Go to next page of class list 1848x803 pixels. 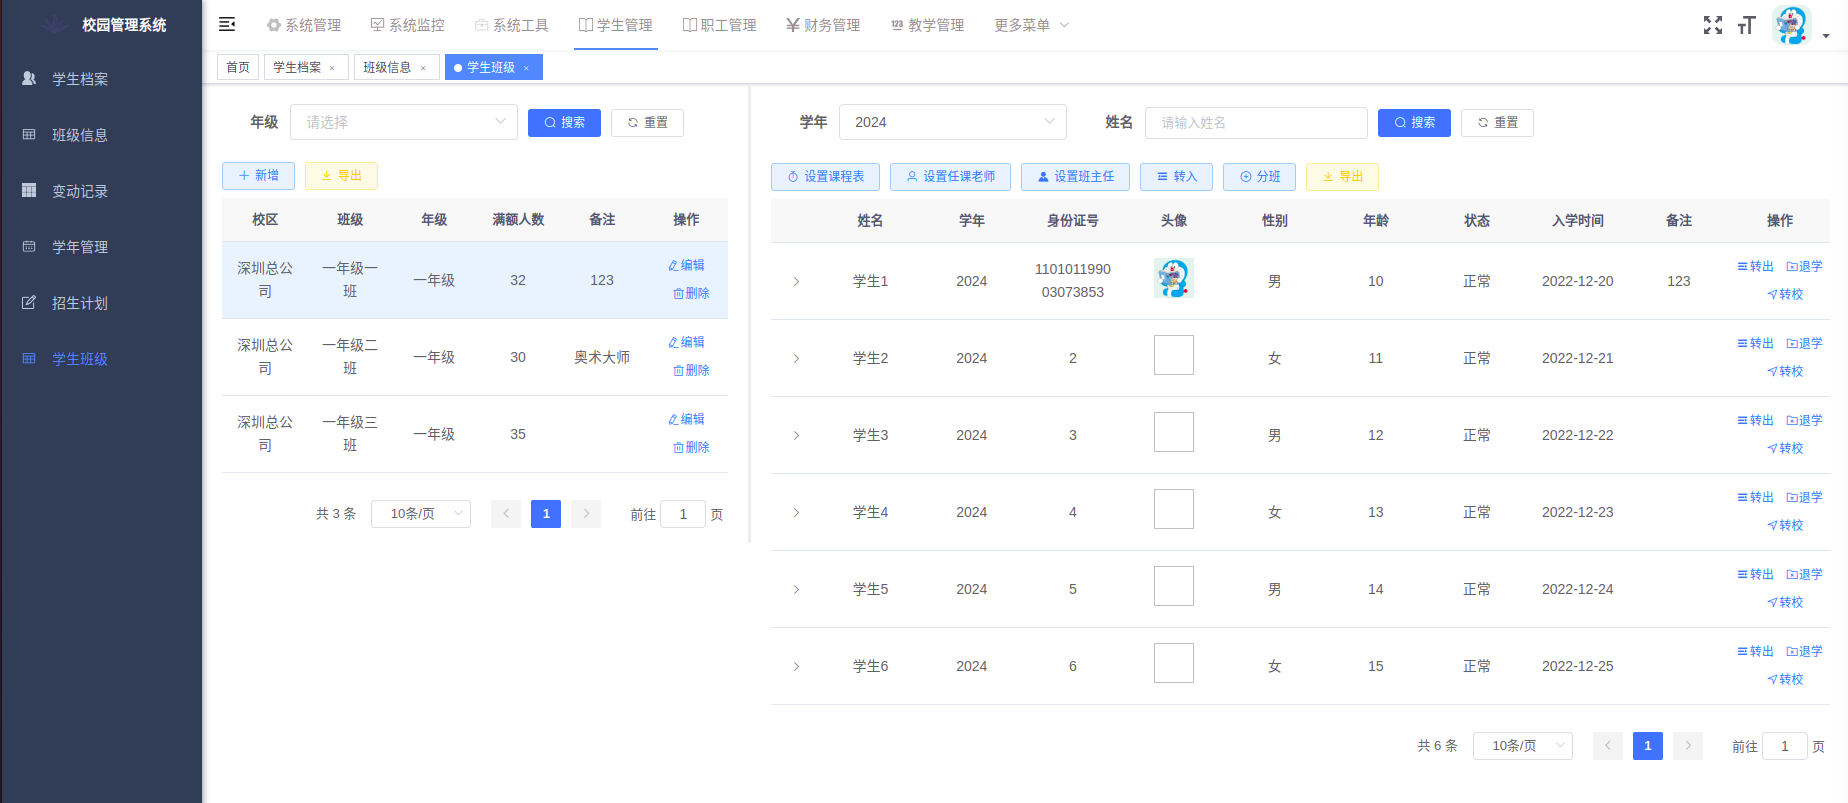pos(586,514)
